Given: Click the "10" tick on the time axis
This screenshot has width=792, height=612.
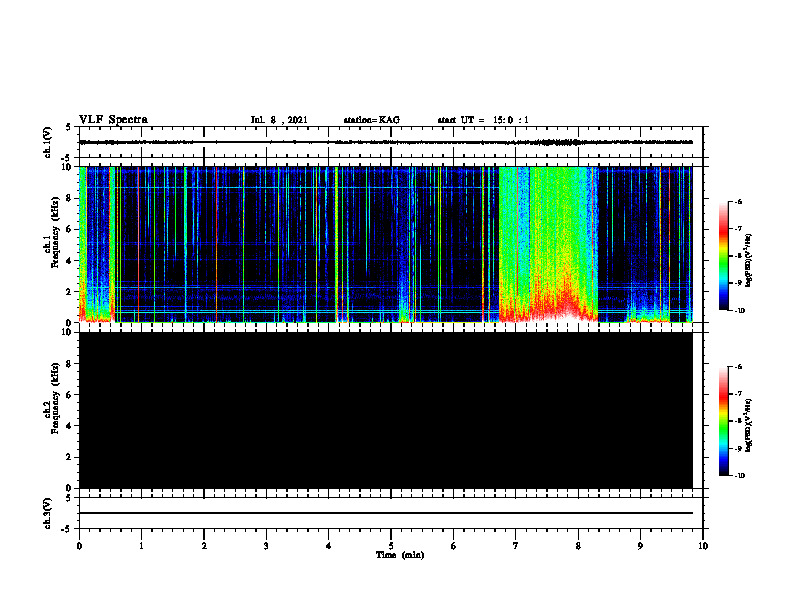Looking at the screenshot, I should point(703,546).
